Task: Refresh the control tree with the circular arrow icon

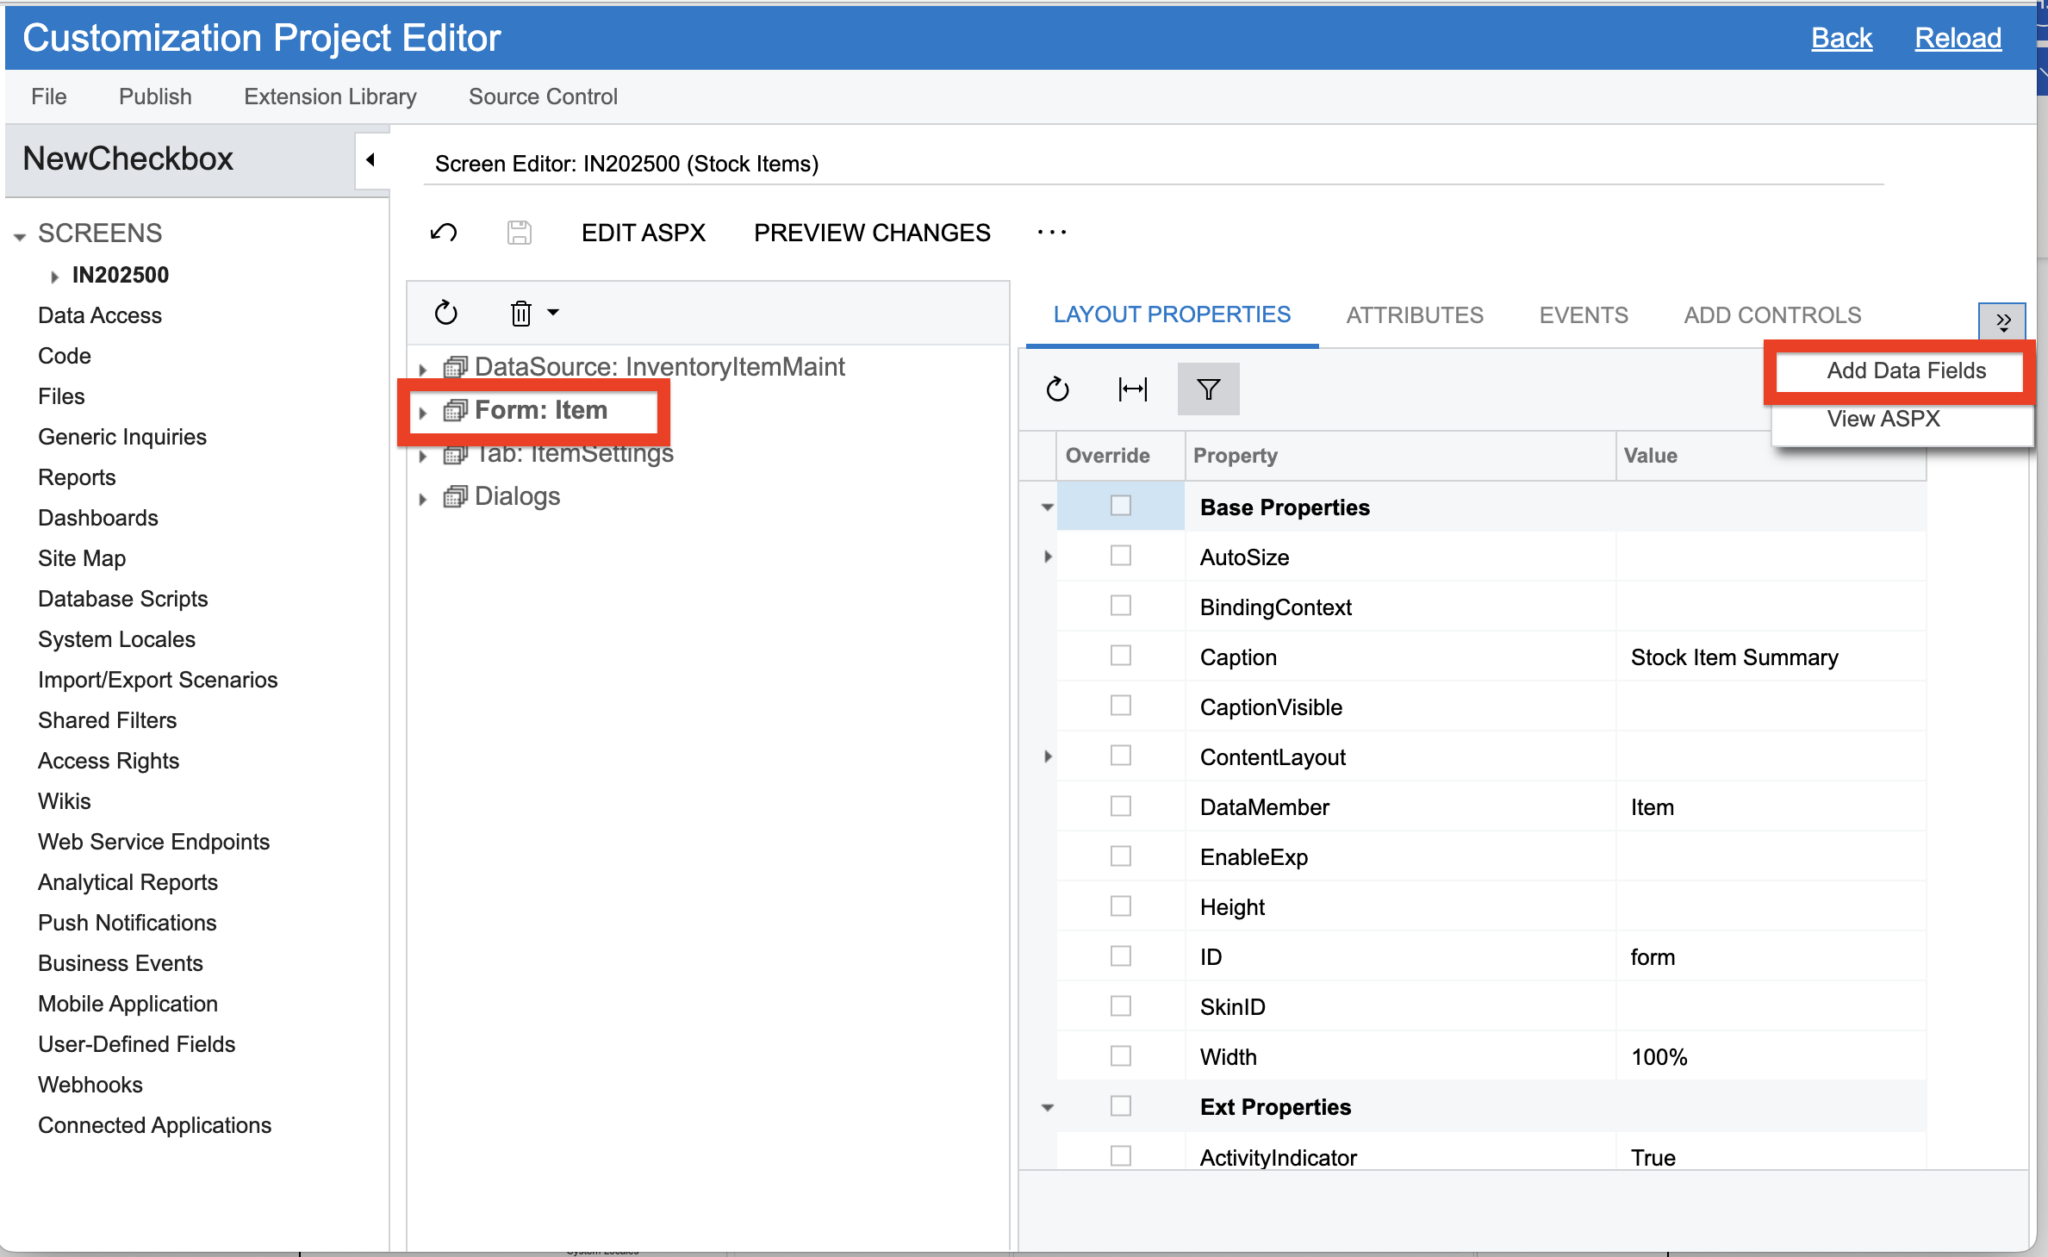Action: coord(446,313)
